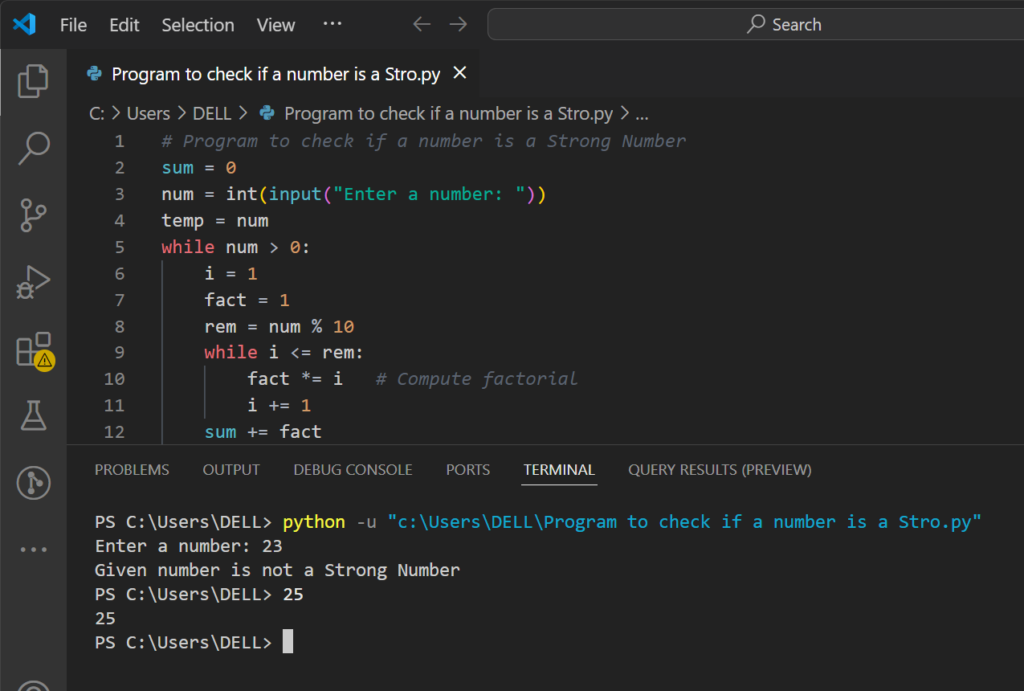Click the 'Enter a number: ' string
Screen dimensions: 1024x691
429,194
